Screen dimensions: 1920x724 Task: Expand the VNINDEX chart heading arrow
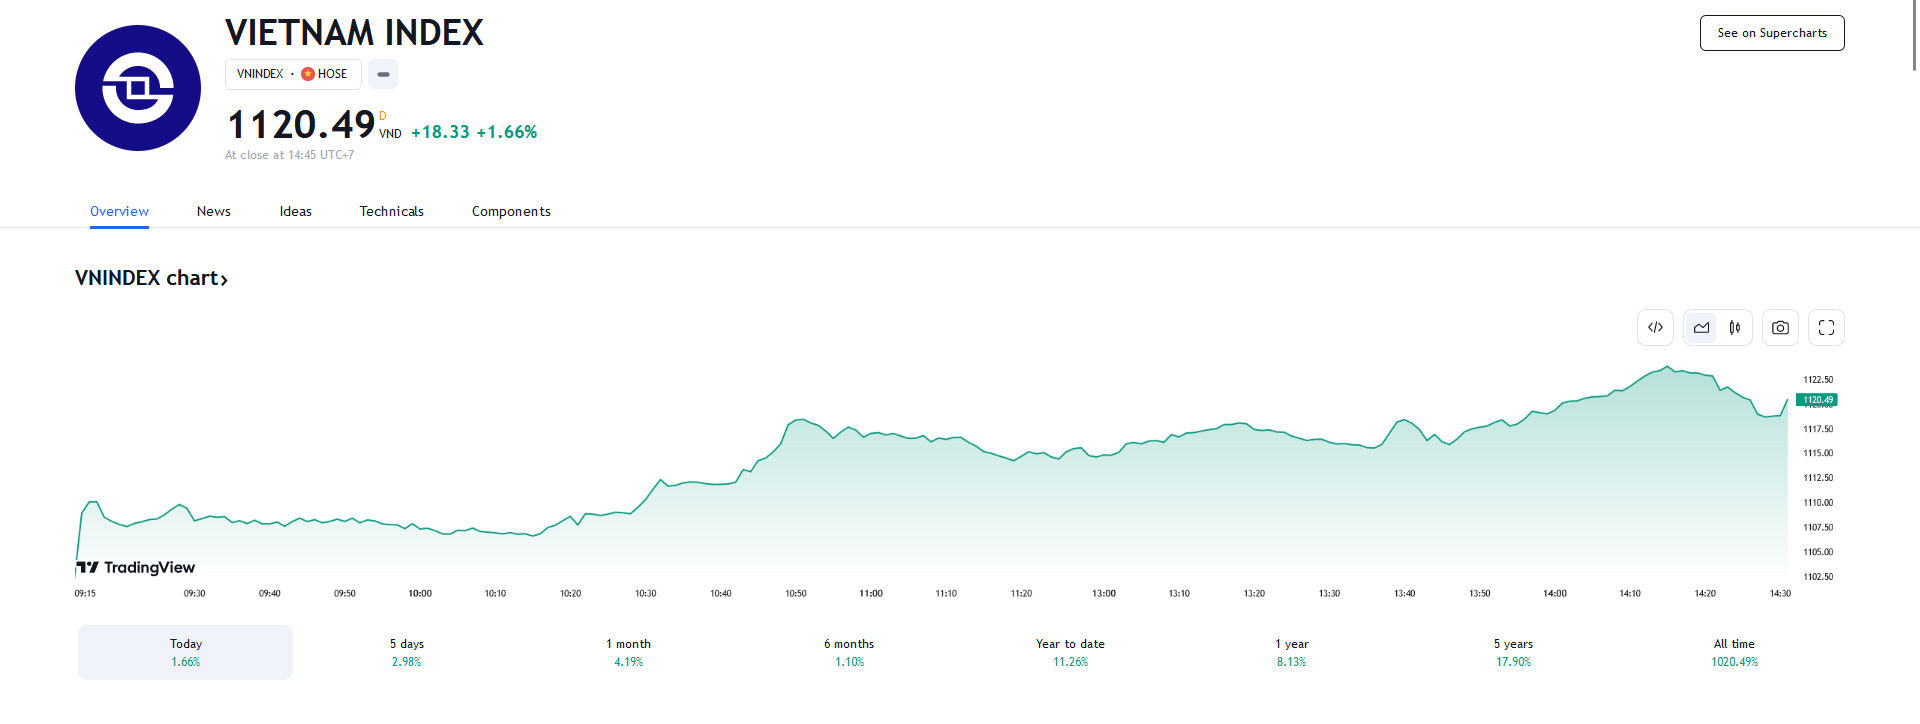point(224,280)
